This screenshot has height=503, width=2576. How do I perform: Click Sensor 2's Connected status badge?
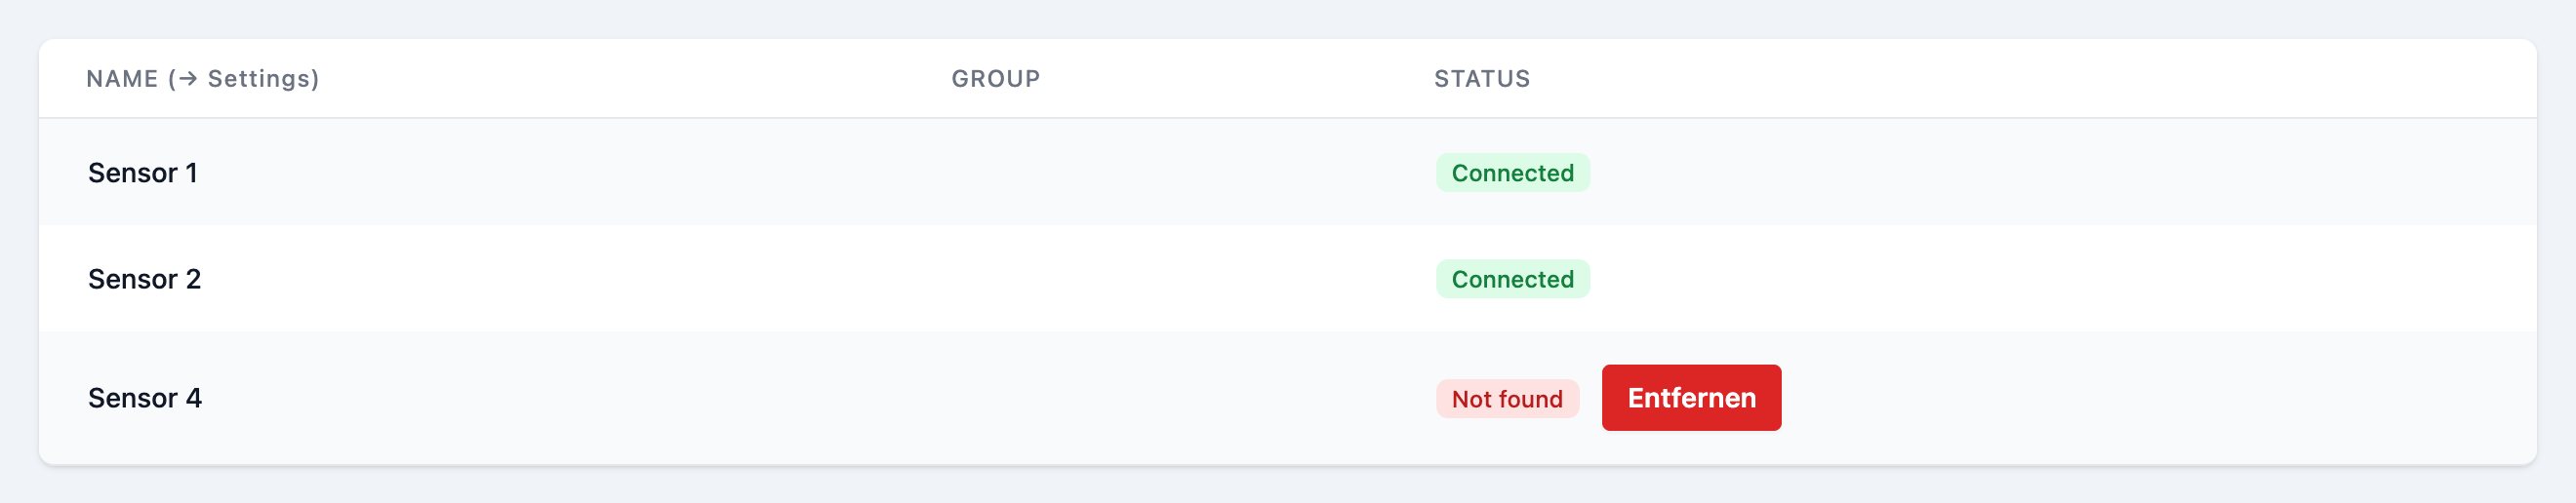click(x=1512, y=279)
